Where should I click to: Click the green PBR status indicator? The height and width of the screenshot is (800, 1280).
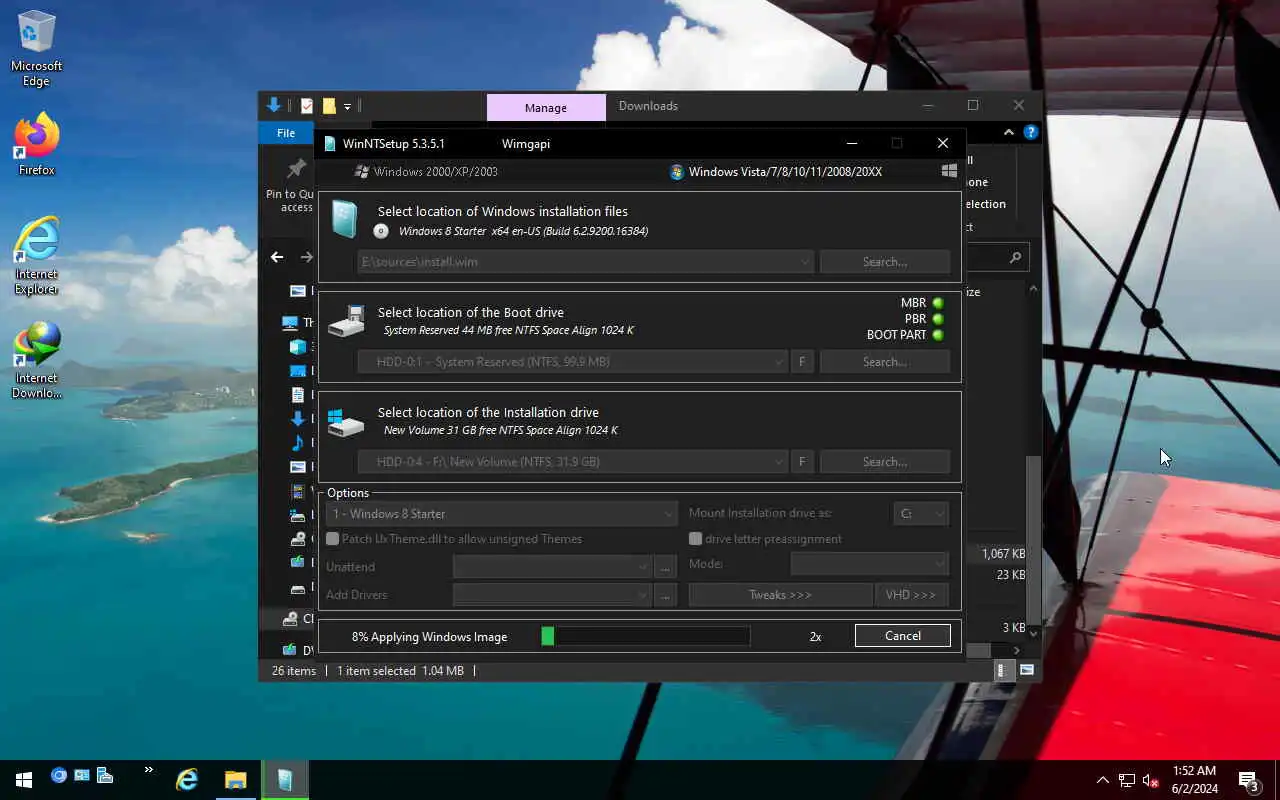point(938,319)
